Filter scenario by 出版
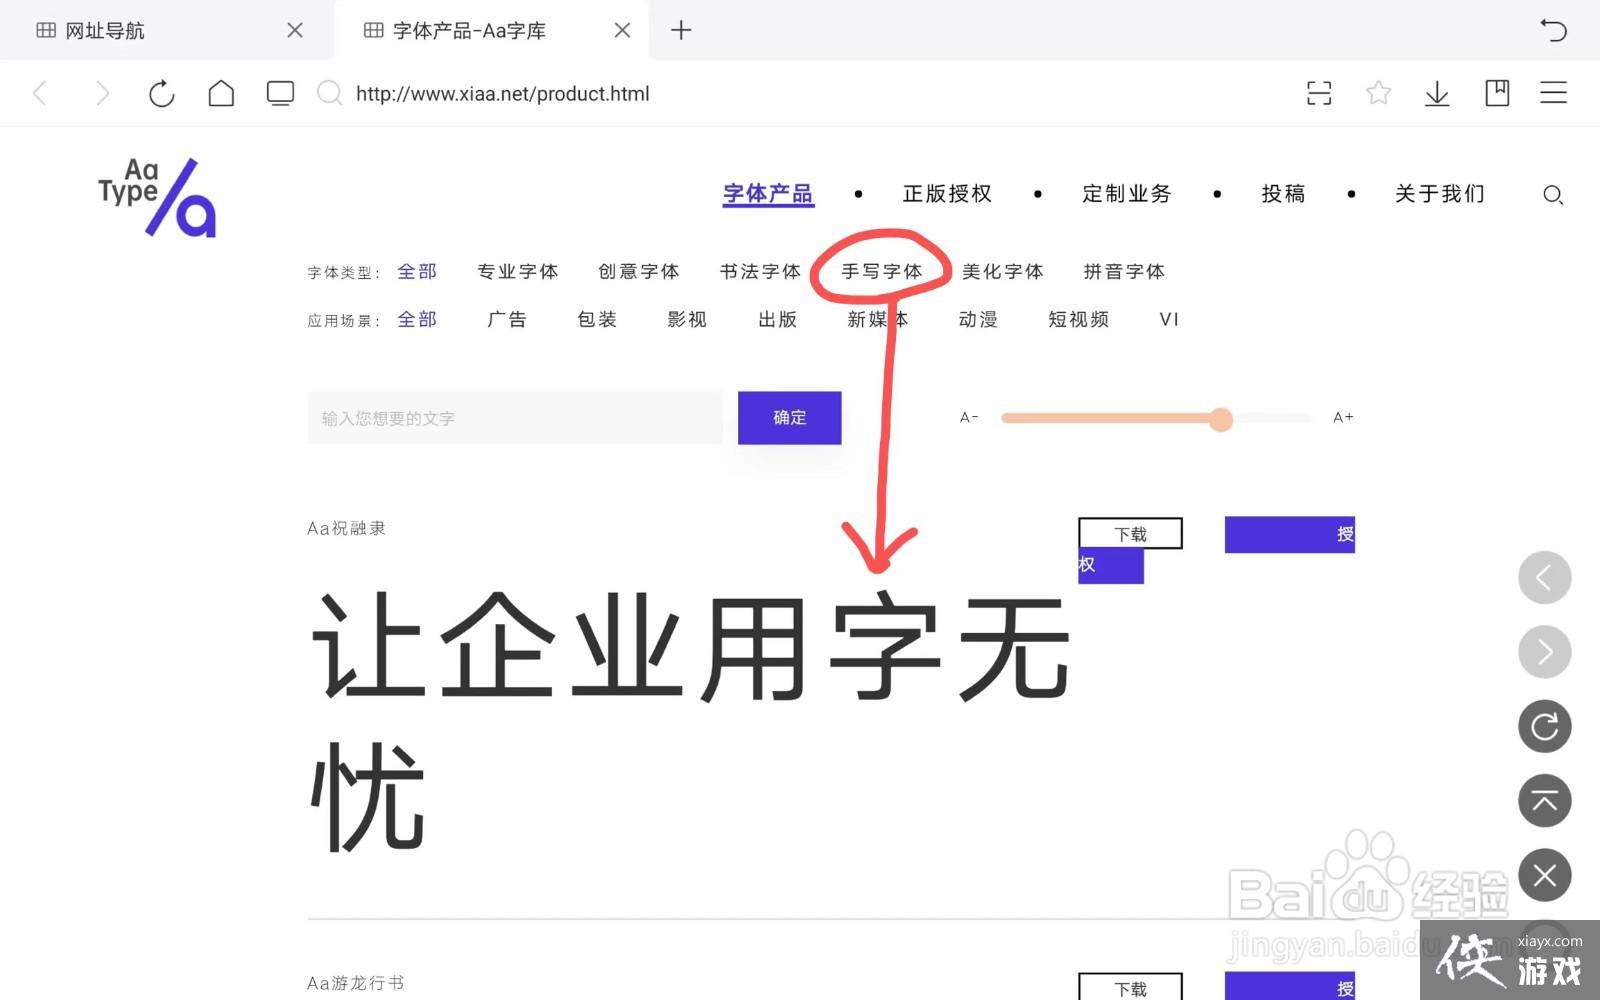The height and width of the screenshot is (1000, 1600). [778, 320]
